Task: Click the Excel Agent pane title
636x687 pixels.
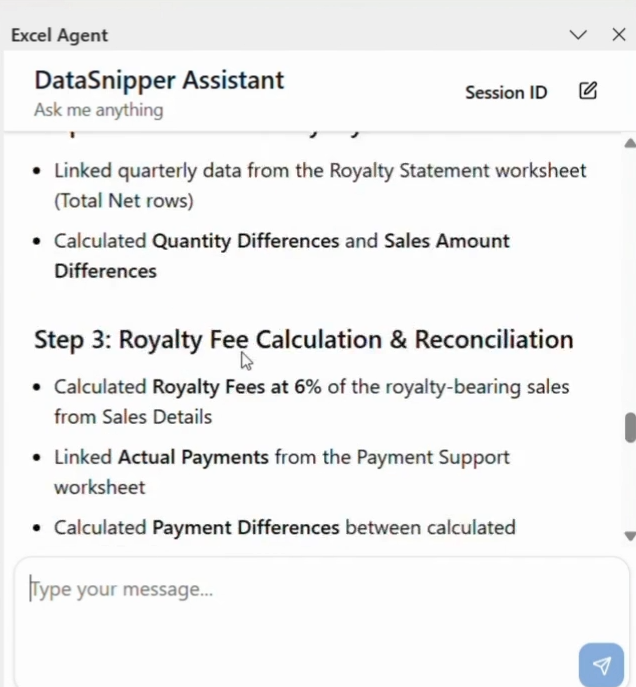Action: pyautogui.click(x=60, y=35)
